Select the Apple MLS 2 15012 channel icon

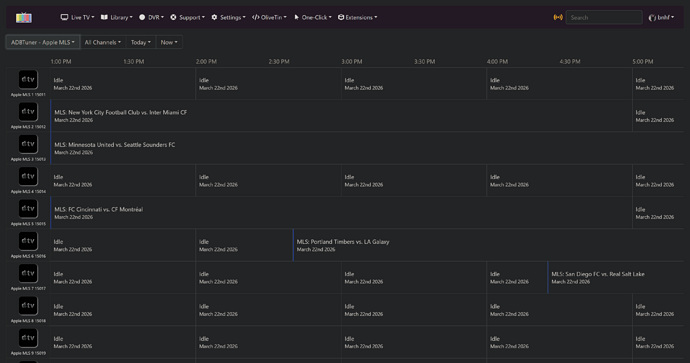tap(28, 112)
